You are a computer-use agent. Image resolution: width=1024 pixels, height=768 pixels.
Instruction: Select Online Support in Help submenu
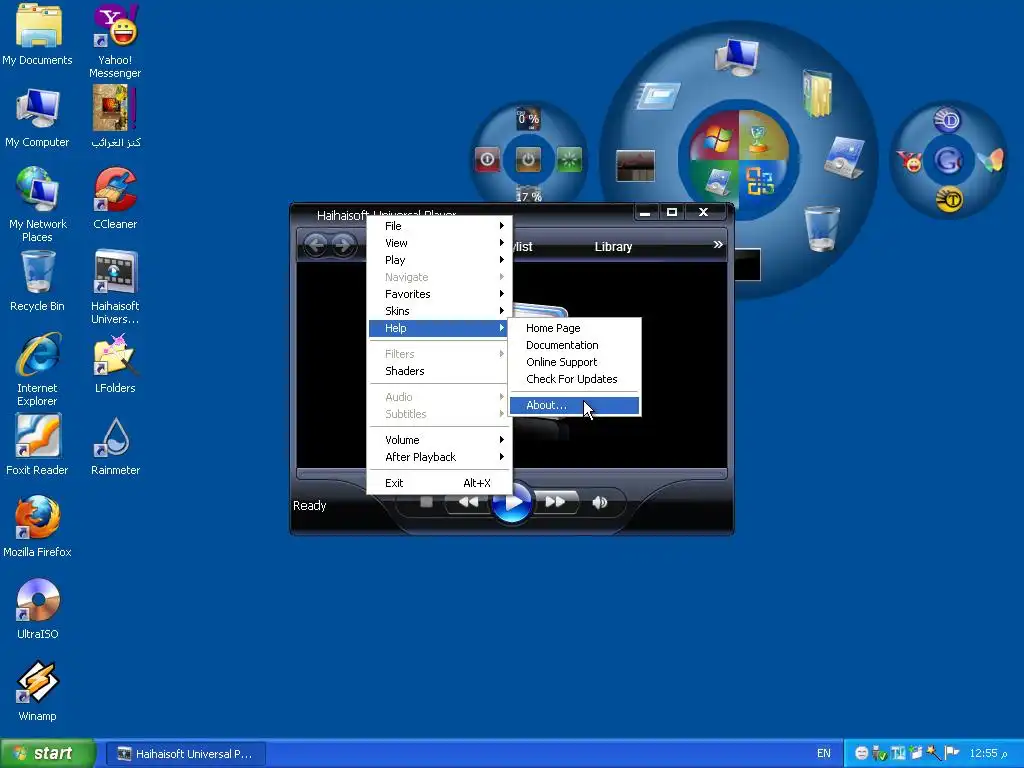pyautogui.click(x=575, y=362)
